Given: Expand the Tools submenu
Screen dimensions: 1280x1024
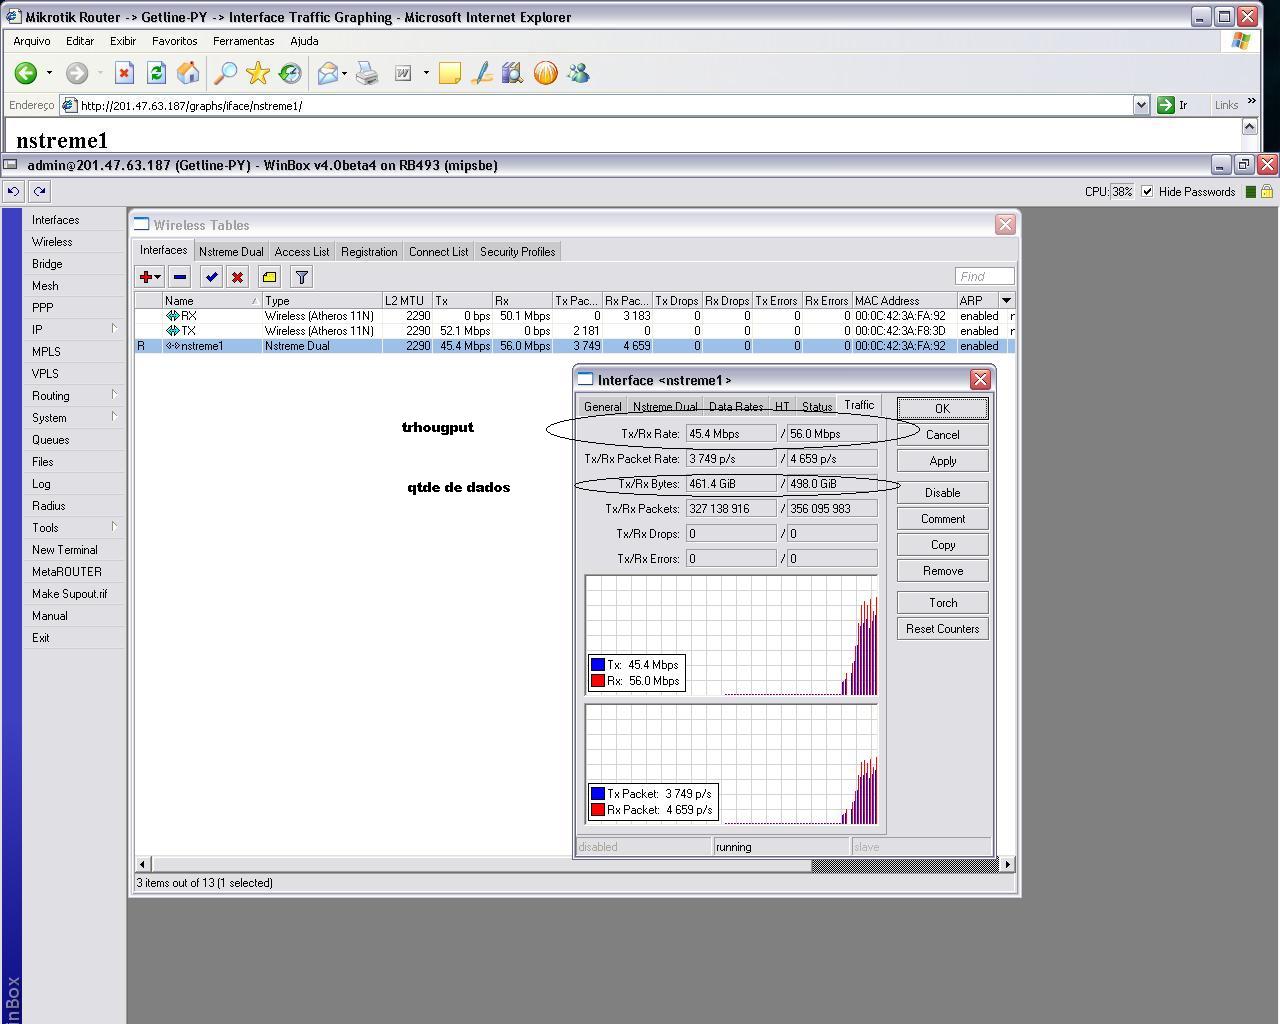Looking at the screenshot, I should pos(114,527).
